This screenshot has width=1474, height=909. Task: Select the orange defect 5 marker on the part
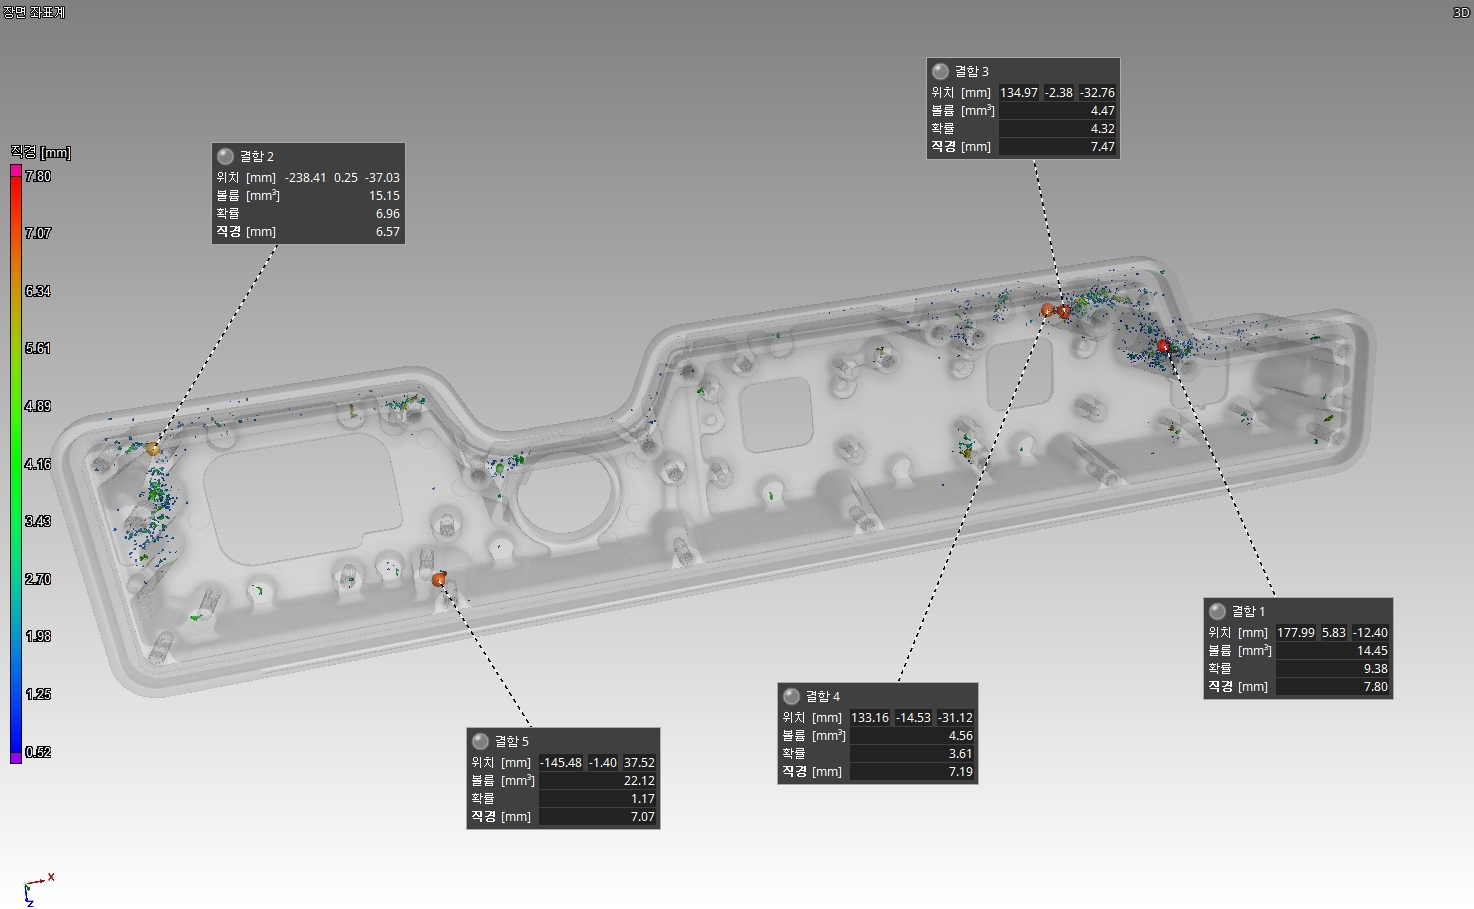(x=439, y=579)
